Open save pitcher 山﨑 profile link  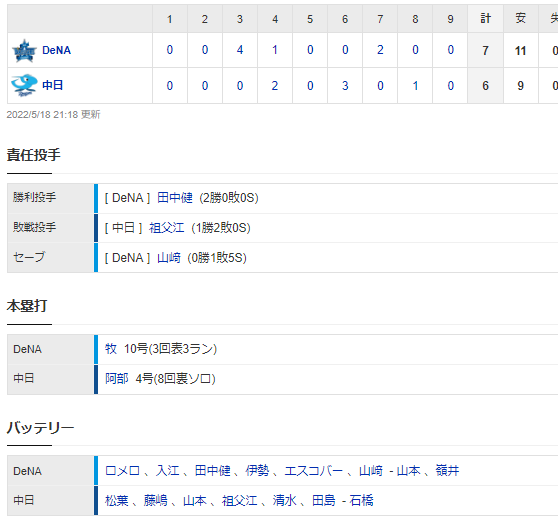coord(169,258)
